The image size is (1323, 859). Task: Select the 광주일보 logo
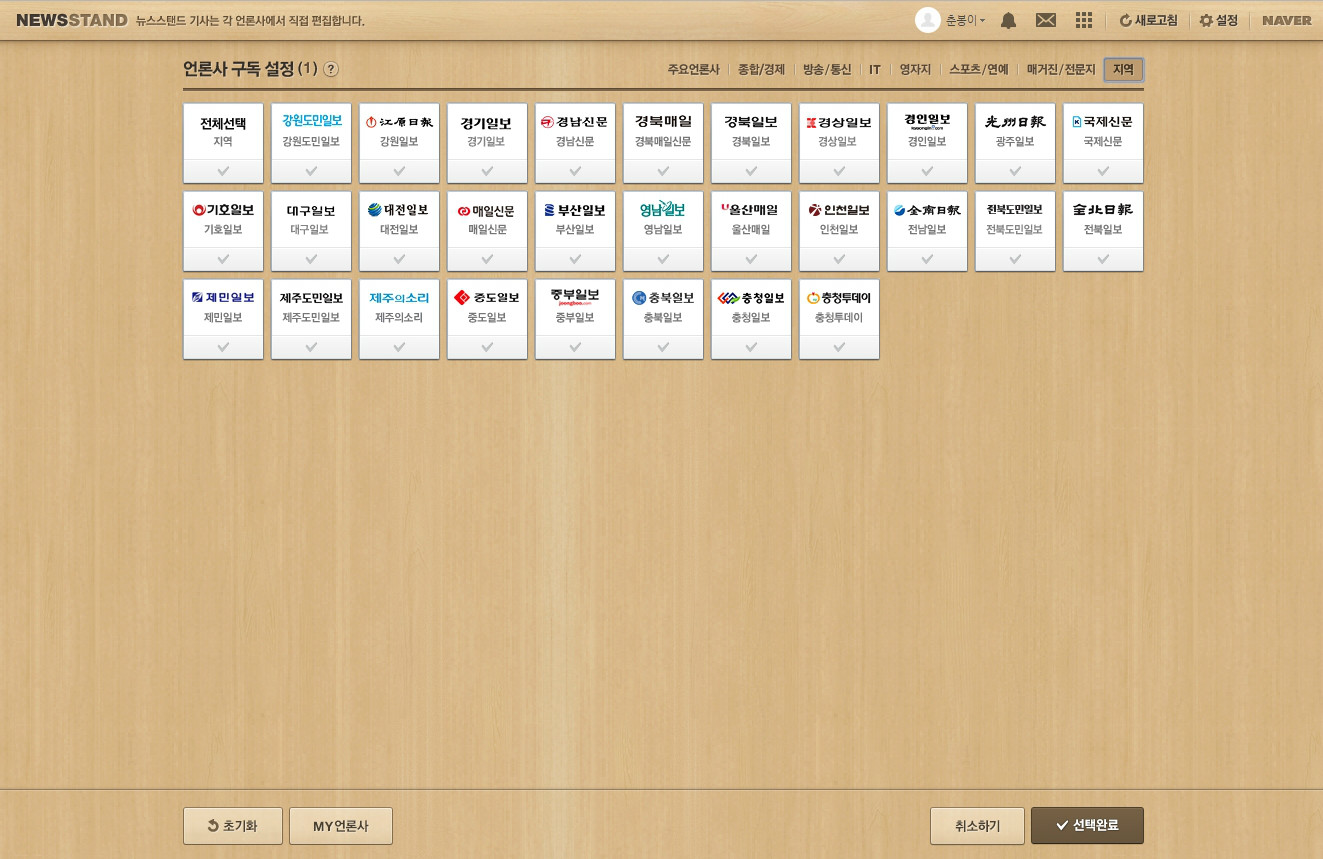(1015, 122)
